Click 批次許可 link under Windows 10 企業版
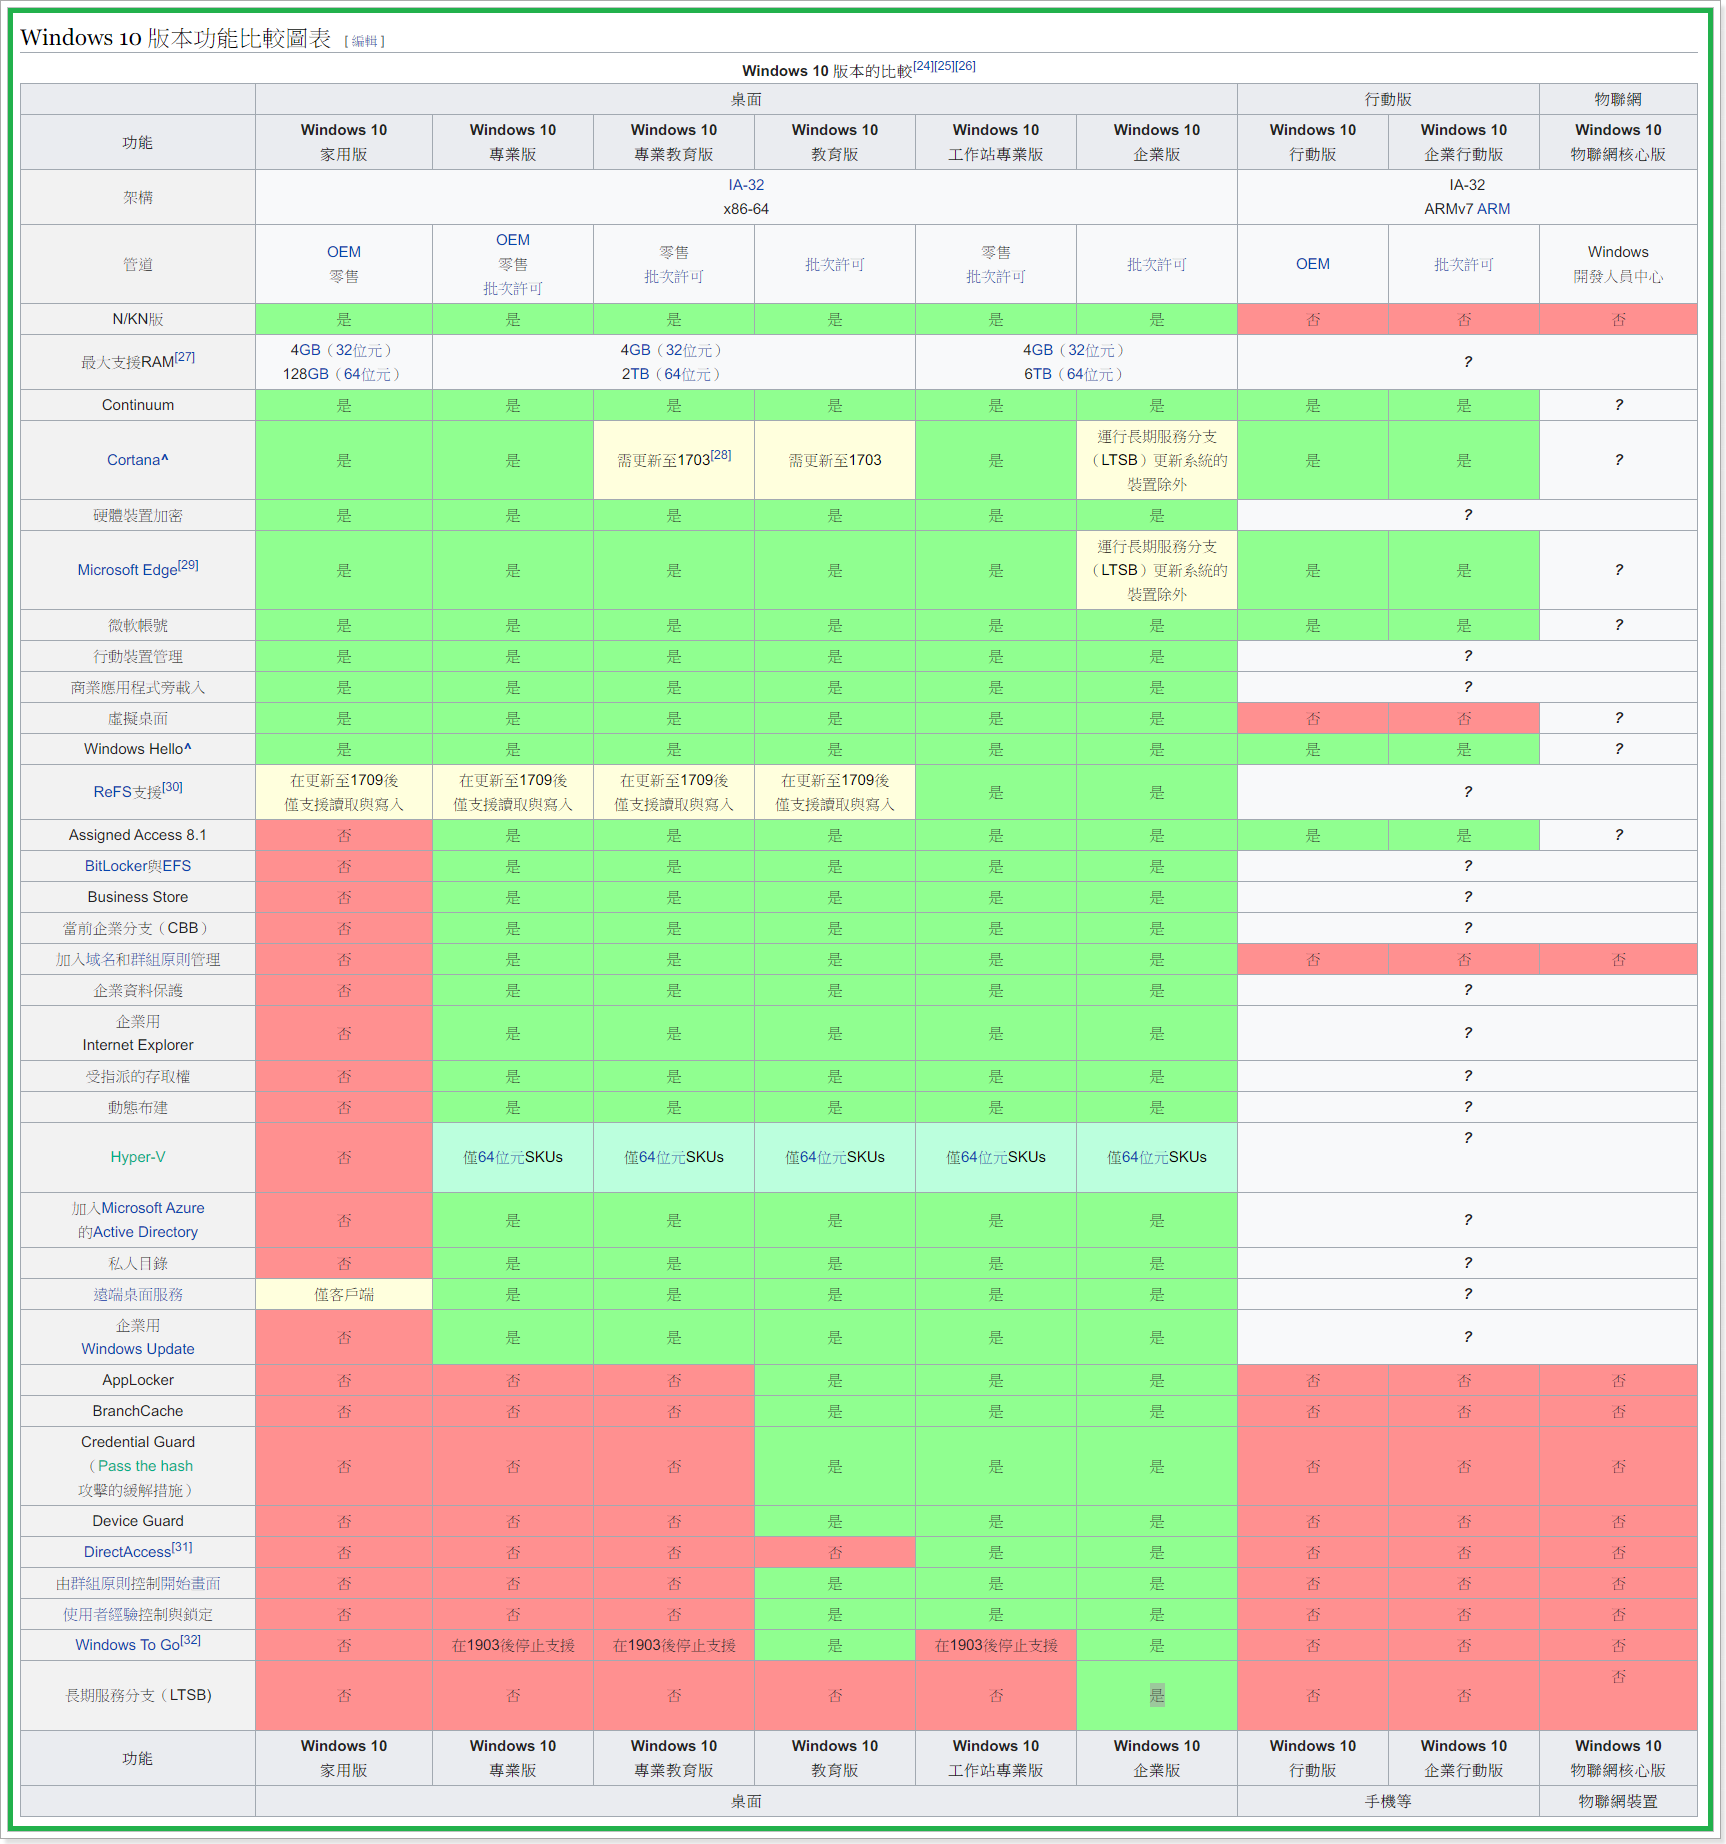1726x1844 pixels. [x=1157, y=264]
